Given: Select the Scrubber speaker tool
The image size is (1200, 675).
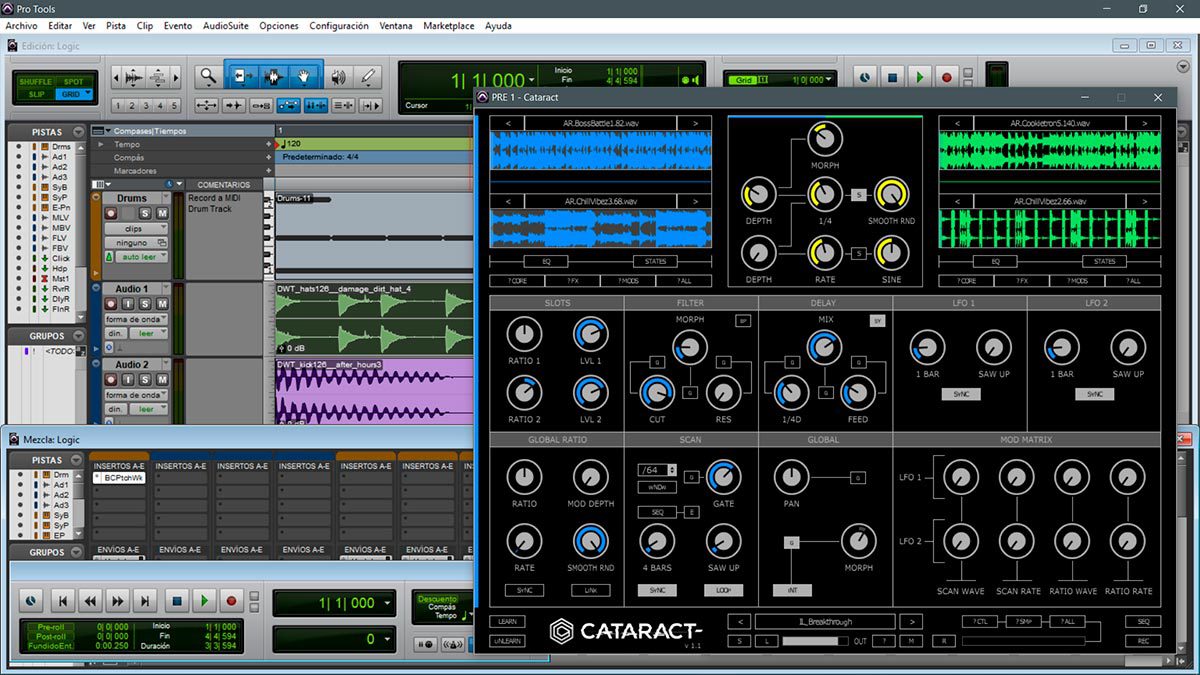Looking at the screenshot, I should coord(338,76).
